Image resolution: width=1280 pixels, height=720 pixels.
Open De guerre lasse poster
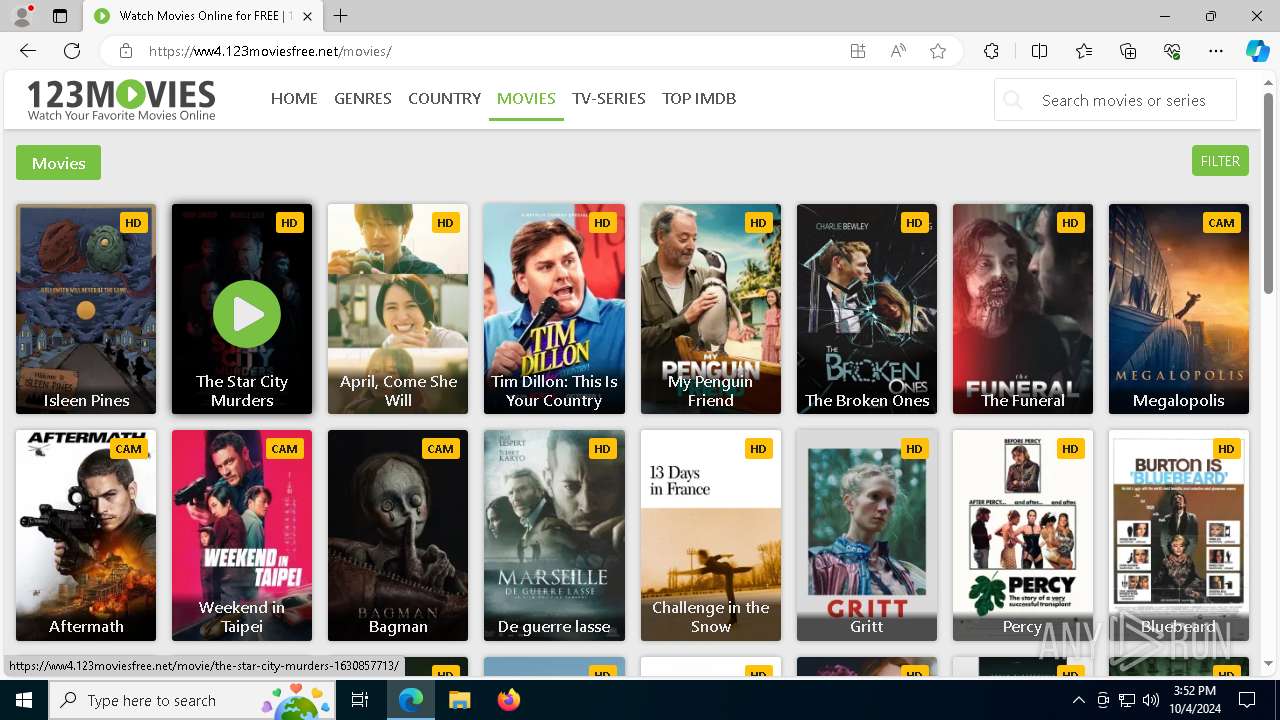pos(554,535)
